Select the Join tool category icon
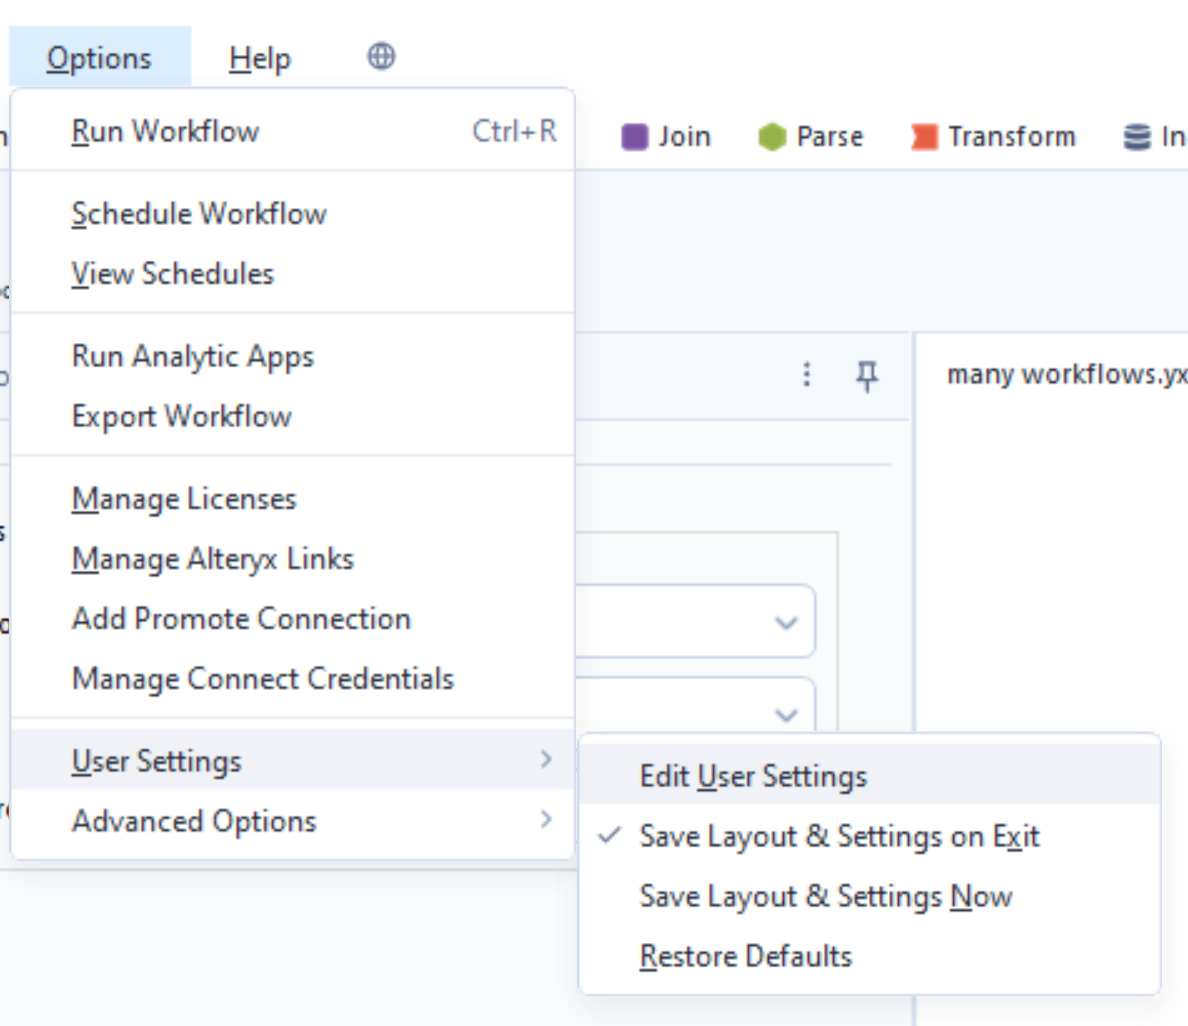The image size is (1188, 1026). click(636, 137)
